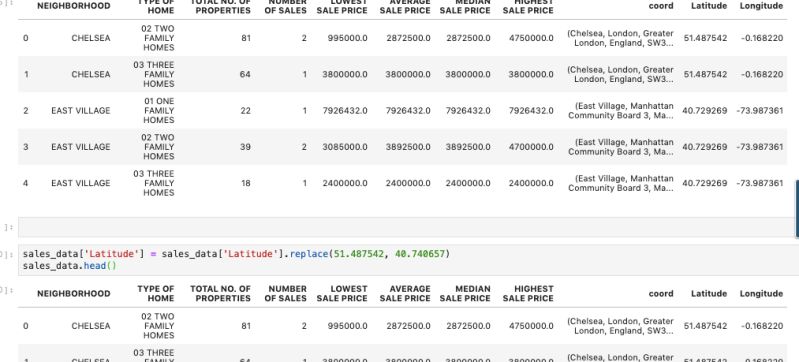This screenshot has height=362, width=799.
Task: Click the sales_data.head() code line
Action: [70, 266]
